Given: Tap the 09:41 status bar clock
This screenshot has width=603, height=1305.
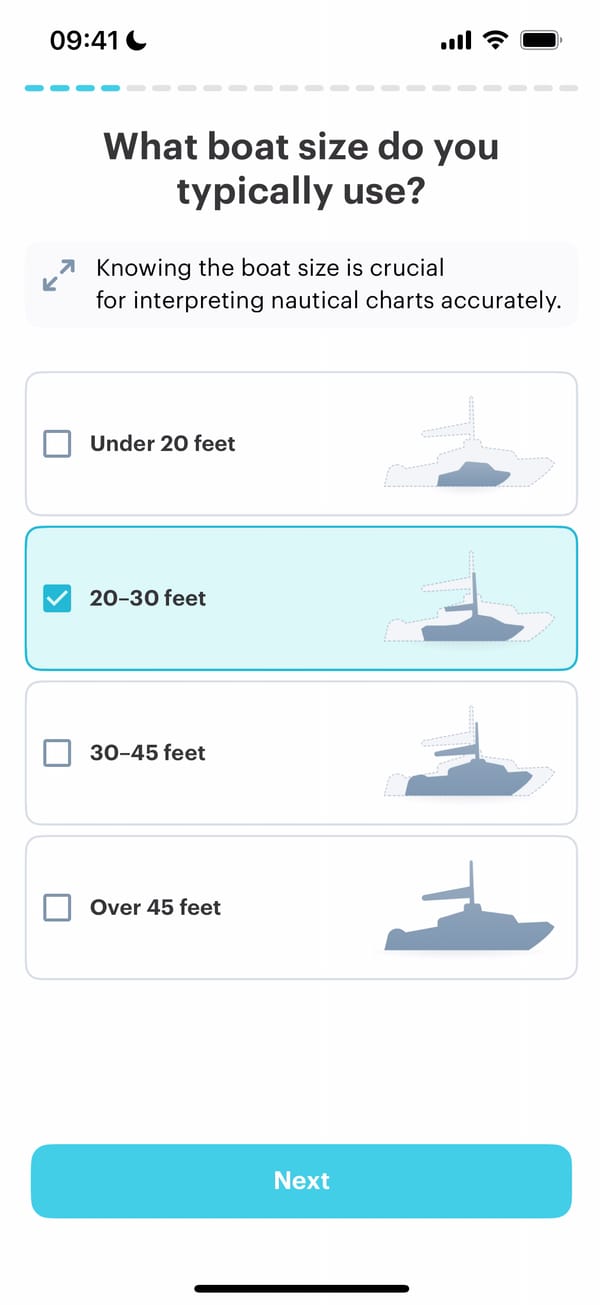Looking at the screenshot, I should [x=83, y=40].
